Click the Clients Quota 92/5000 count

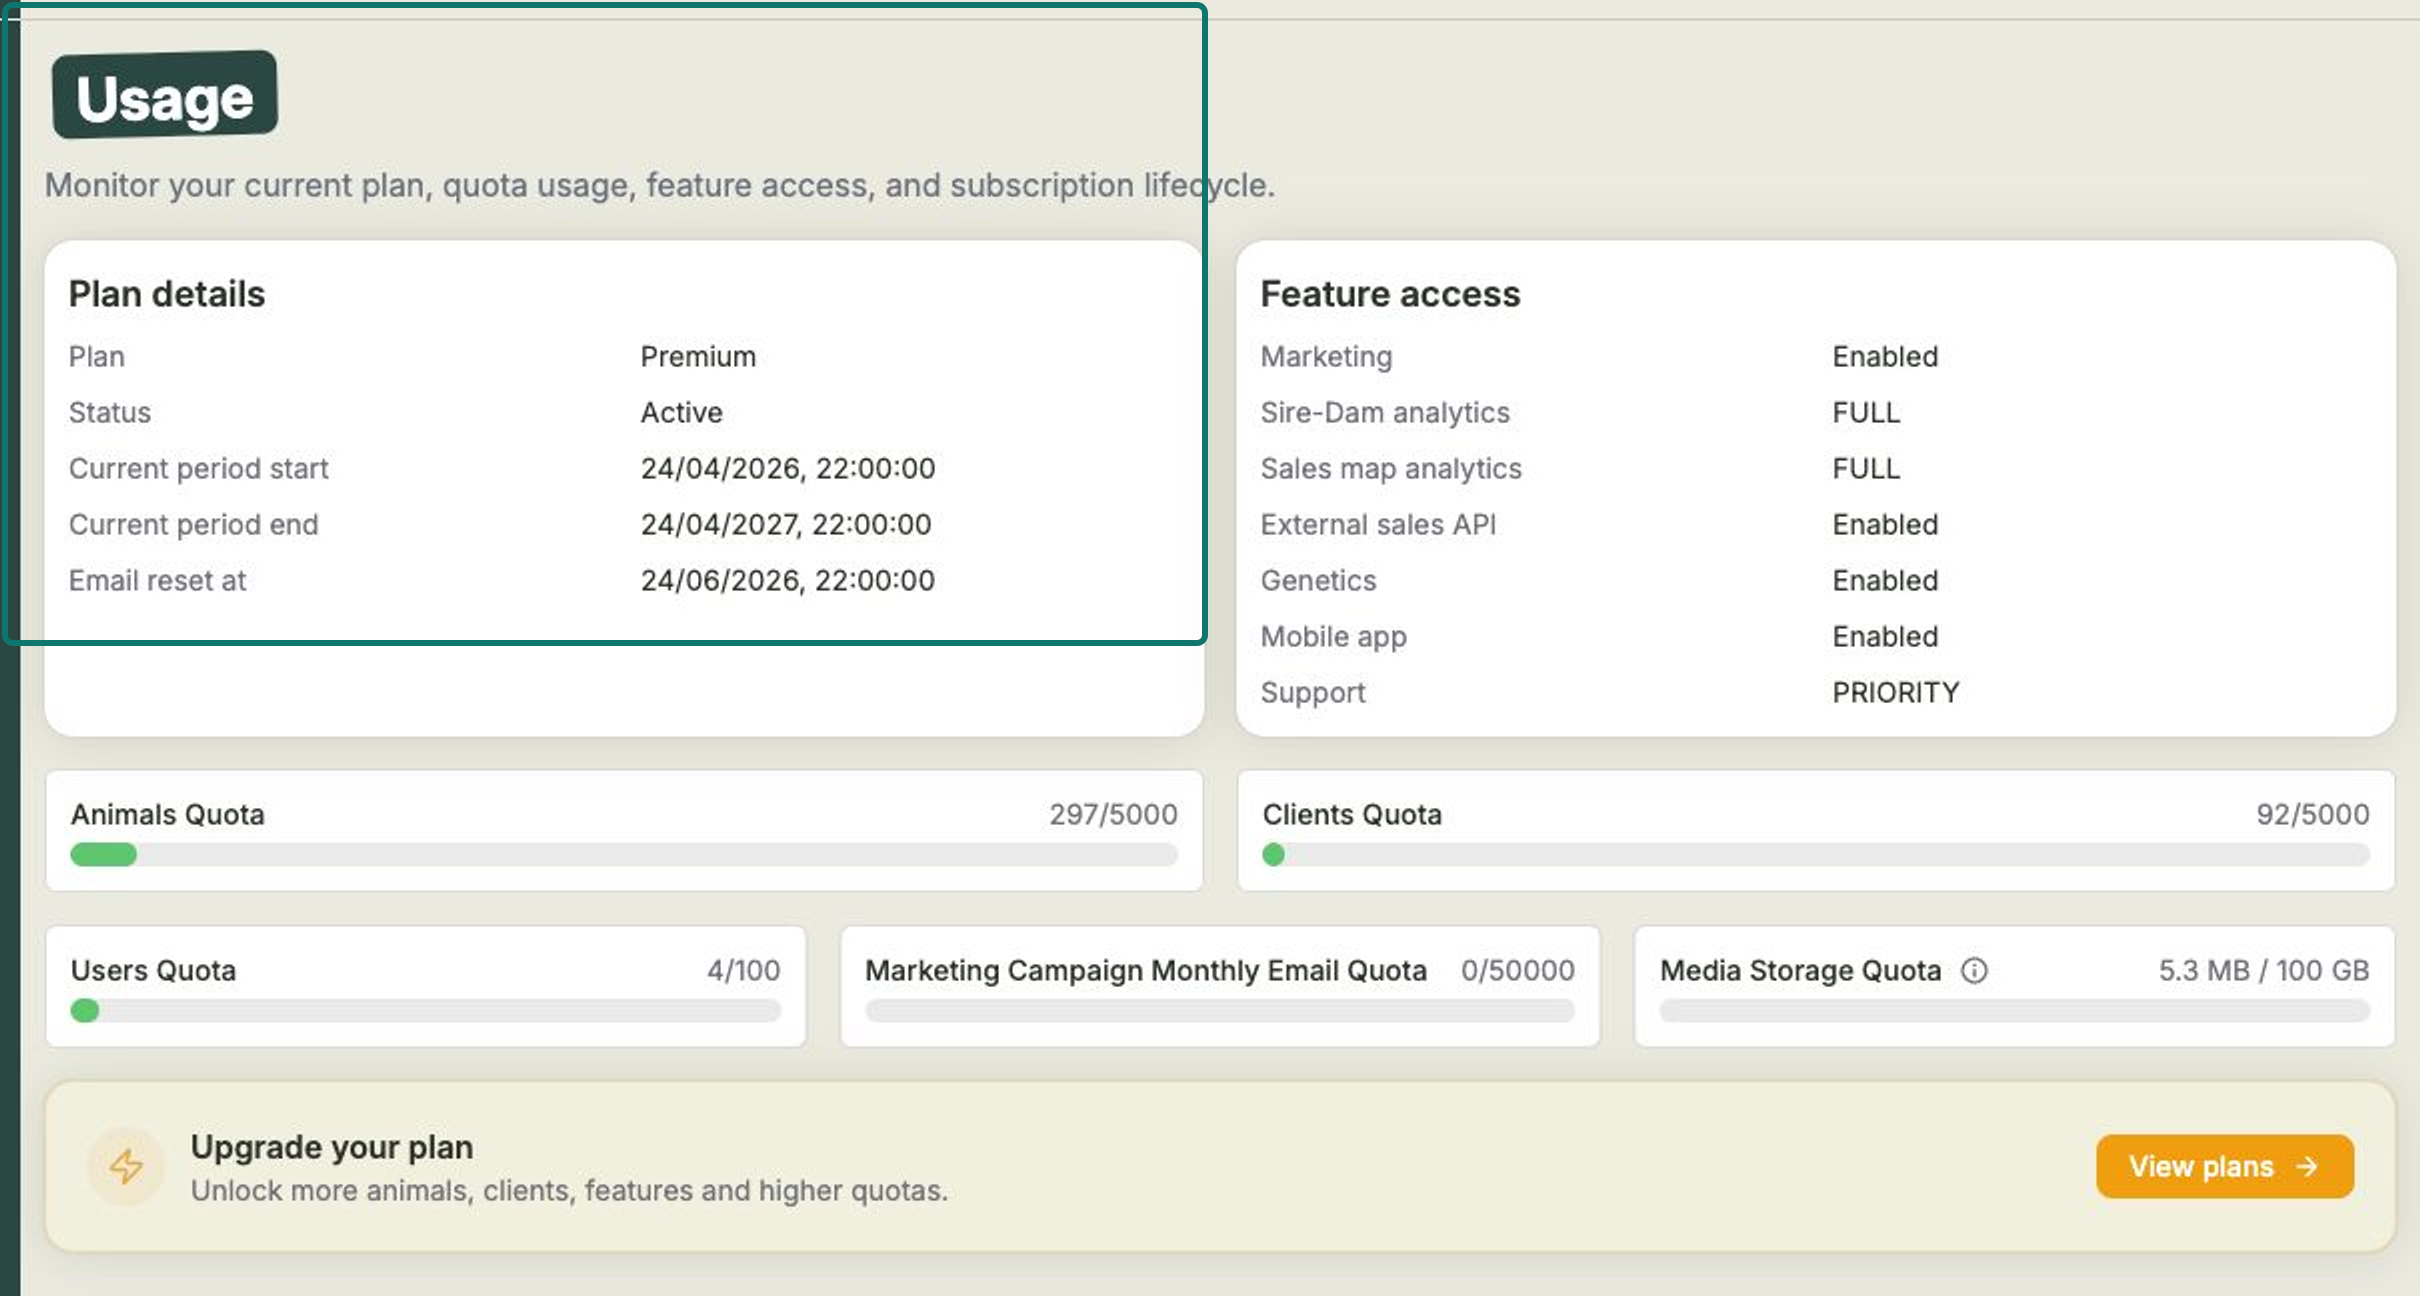tap(2313, 815)
